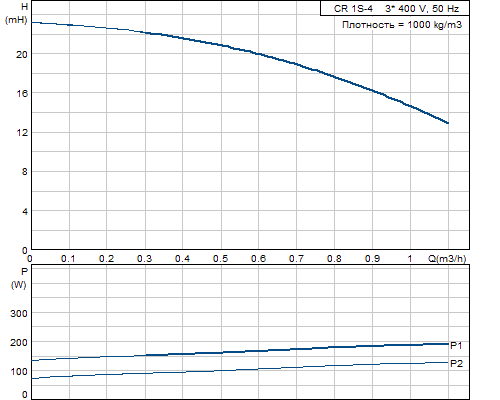The width and height of the screenshot is (500, 400).
Task: Click the 0.8 value on flow axis
Action: 334,259
